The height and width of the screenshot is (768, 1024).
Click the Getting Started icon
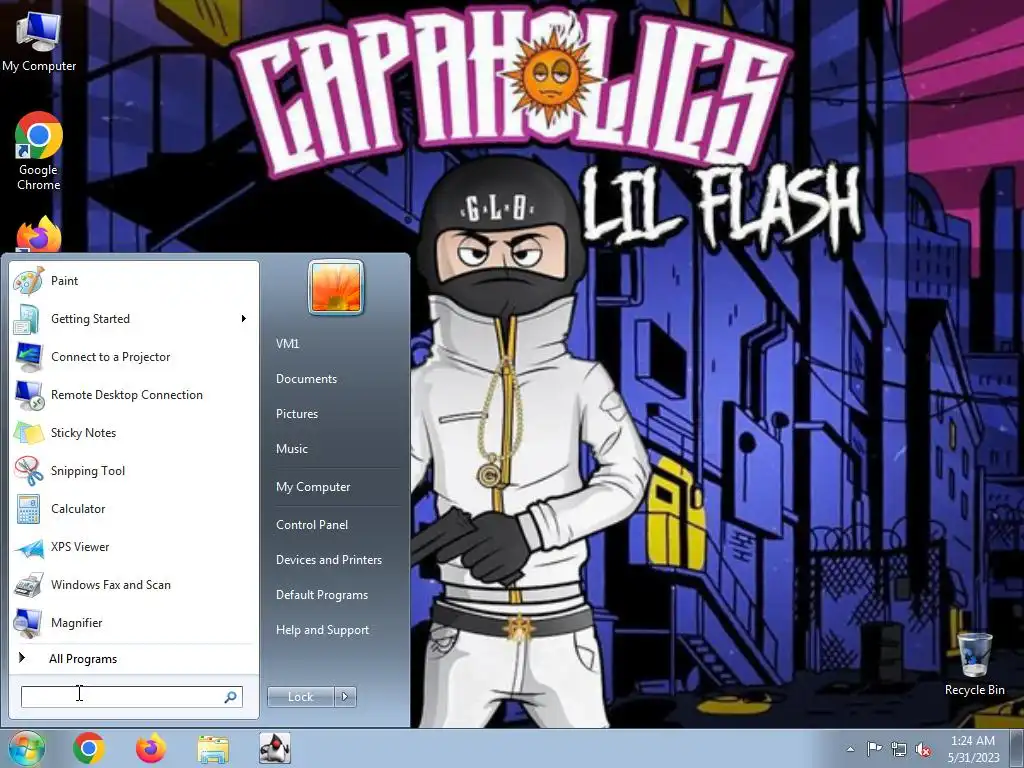coord(27,319)
